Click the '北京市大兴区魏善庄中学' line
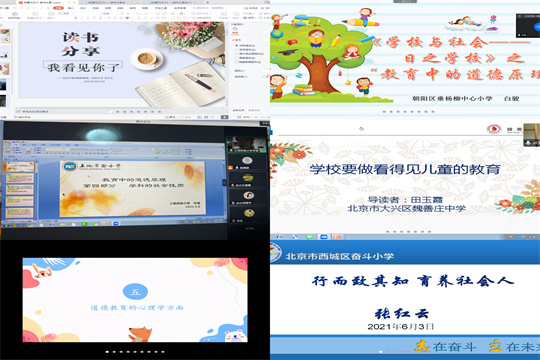540x360 pixels. 406,208
